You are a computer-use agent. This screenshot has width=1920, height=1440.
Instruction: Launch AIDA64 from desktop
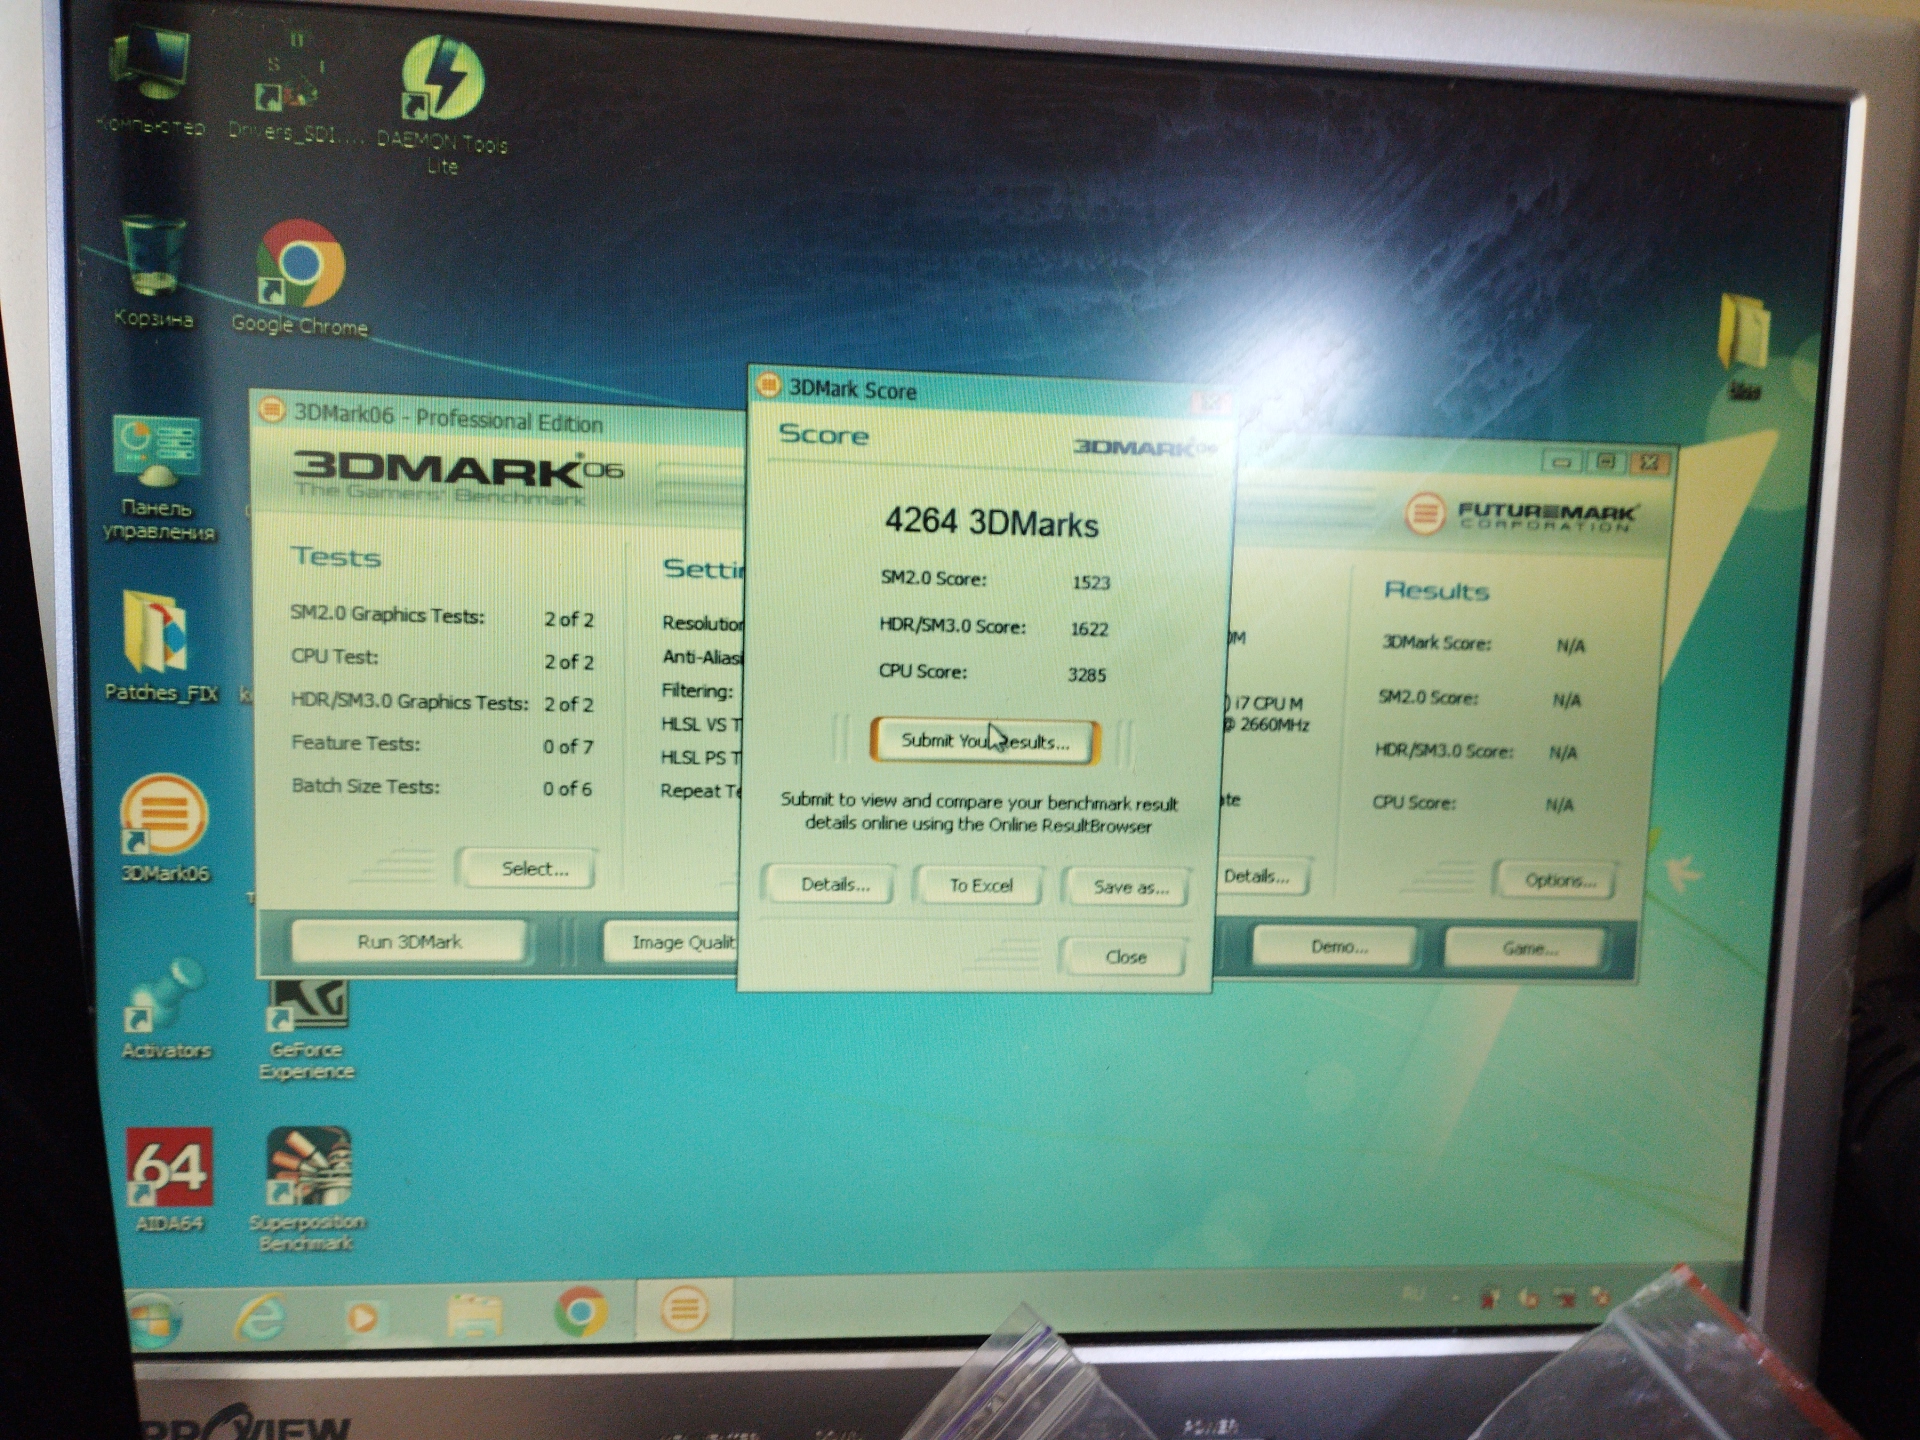pos(169,1180)
